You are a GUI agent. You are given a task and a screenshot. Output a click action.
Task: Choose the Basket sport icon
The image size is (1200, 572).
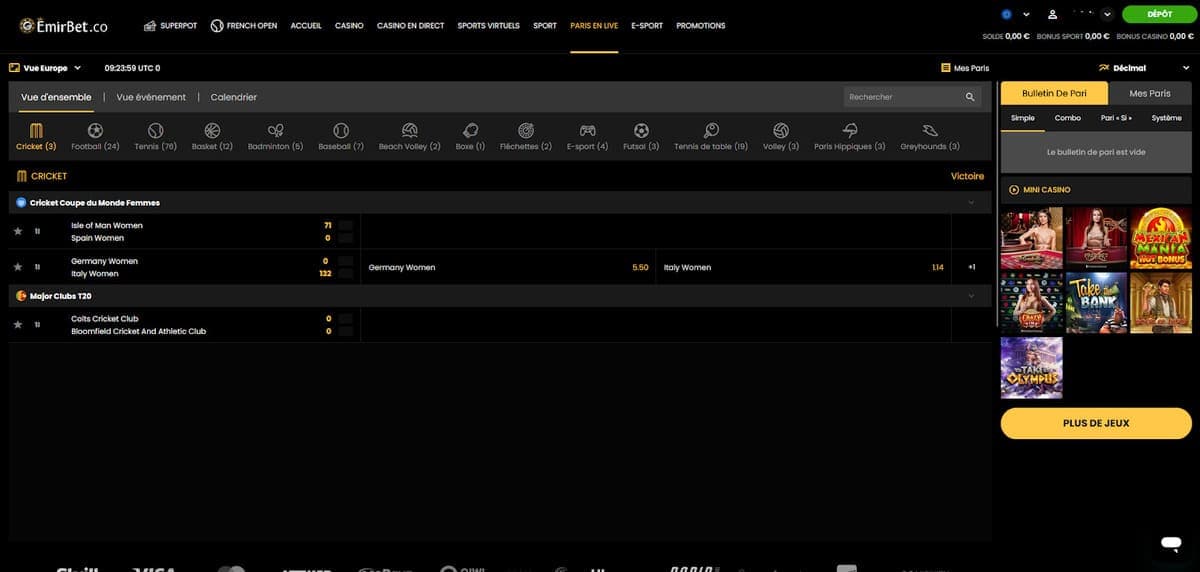[212, 131]
